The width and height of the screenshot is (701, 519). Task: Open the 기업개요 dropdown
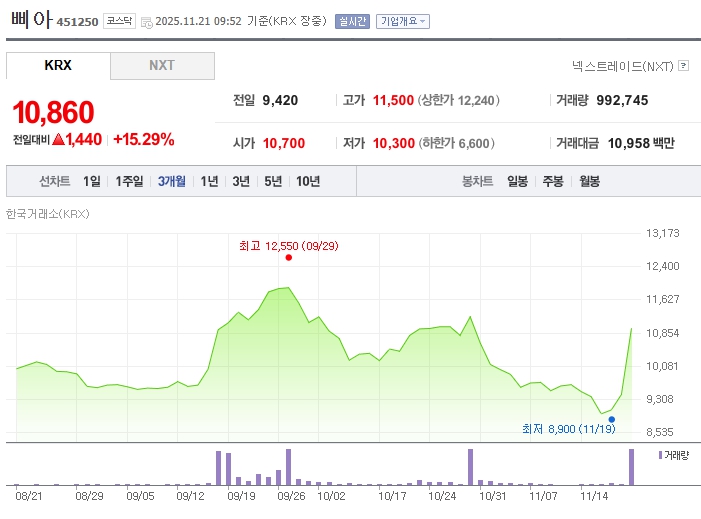(402, 21)
